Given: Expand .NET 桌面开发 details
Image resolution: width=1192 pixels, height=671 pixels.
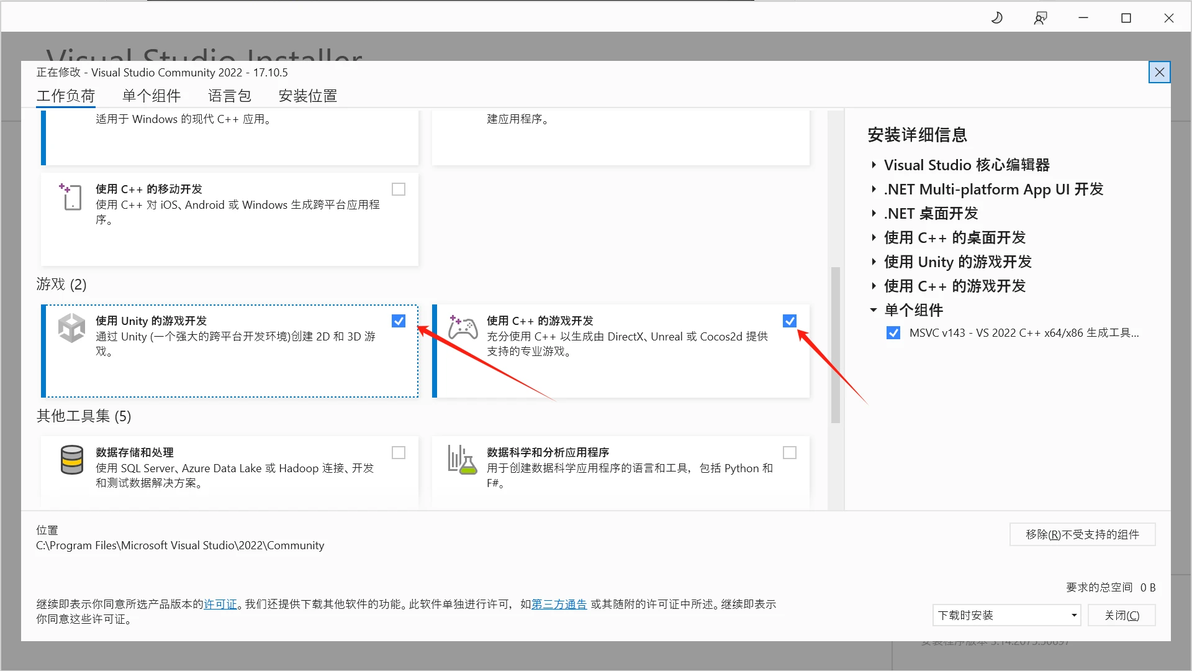Looking at the screenshot, I should pos(873,214).
